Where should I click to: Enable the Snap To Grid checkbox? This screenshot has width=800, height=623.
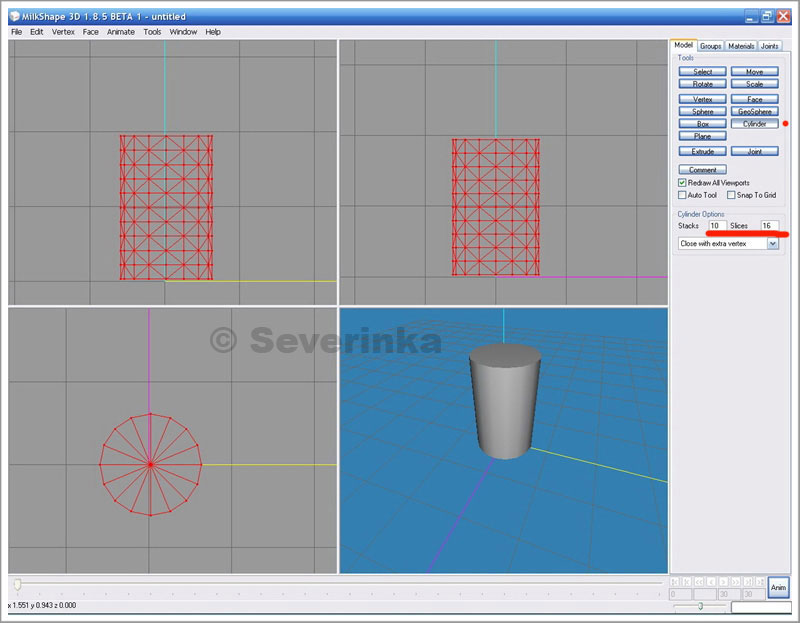pyautogui.click(x=731, y=195)
